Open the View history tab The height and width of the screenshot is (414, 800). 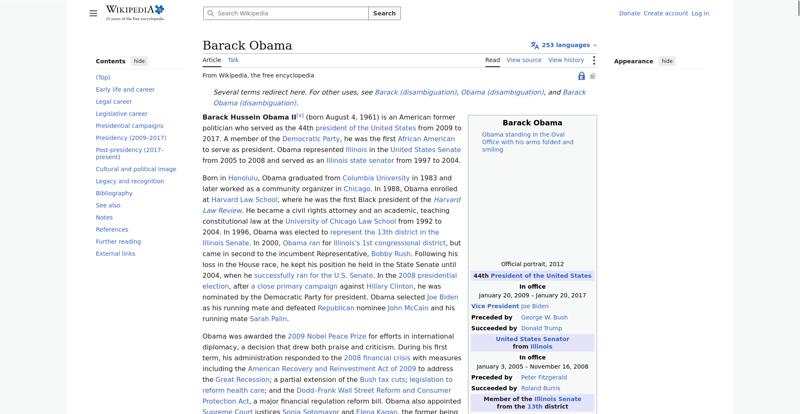click(x=566, y=60)
